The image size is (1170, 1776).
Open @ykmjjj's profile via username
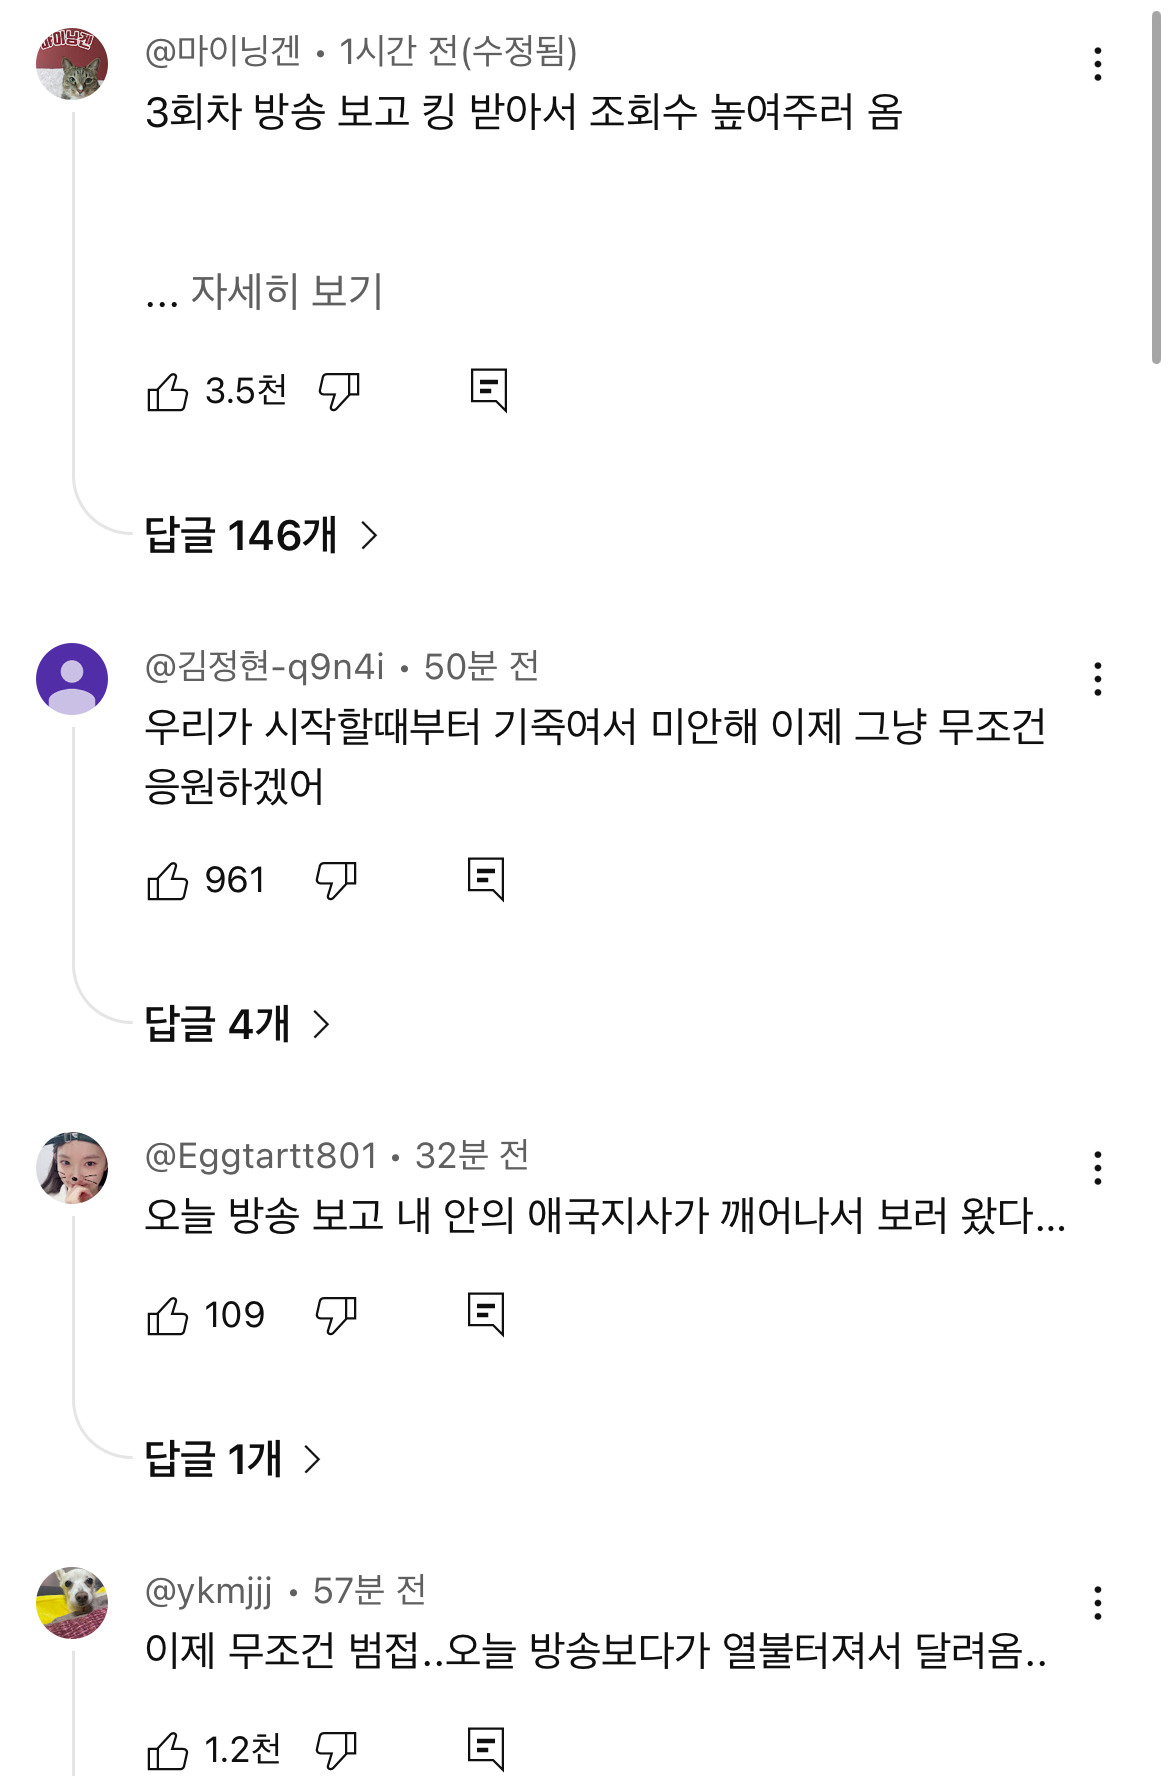(209, 1591)
